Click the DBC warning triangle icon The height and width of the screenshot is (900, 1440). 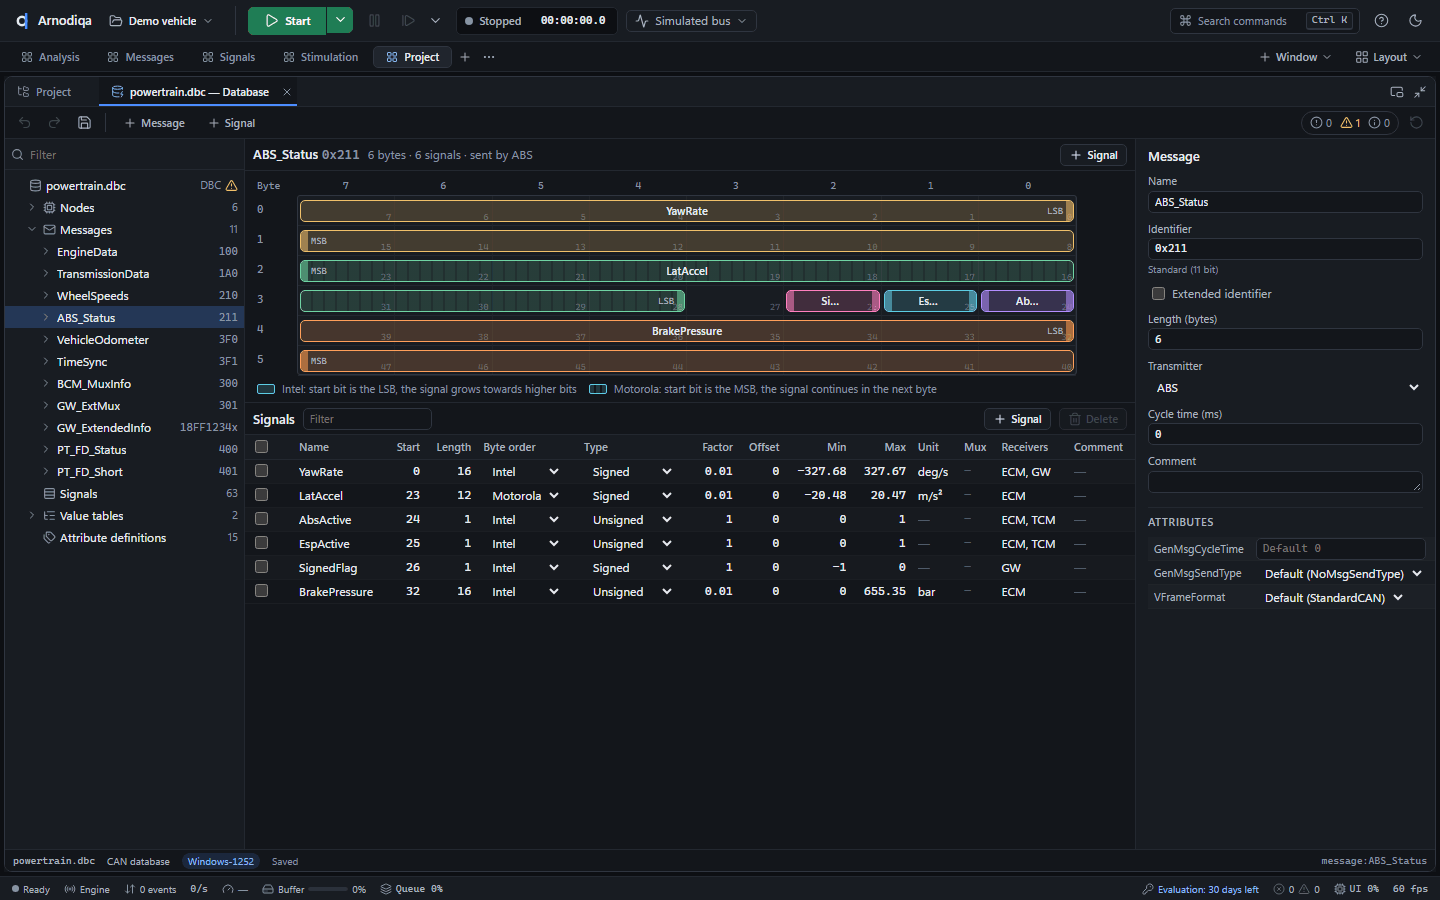[232, 186]
